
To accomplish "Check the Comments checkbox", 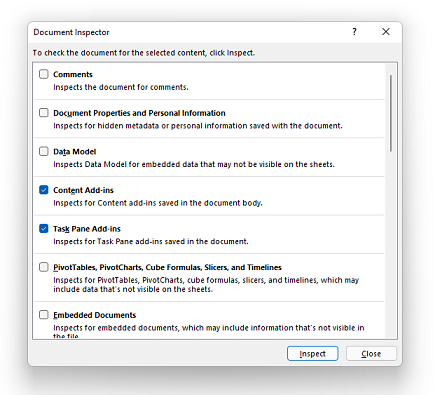I will tap(44, 74).
